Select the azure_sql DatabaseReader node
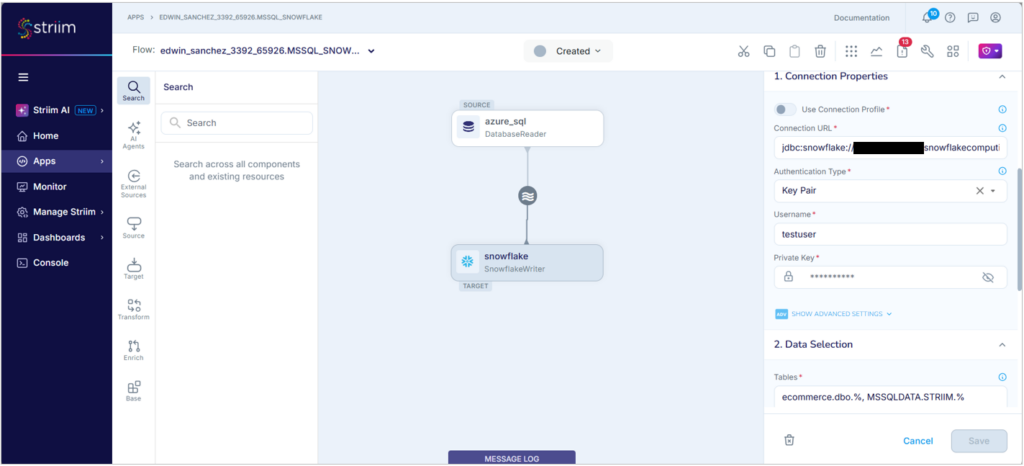The image size is (1024, 466). pos(528,128)
